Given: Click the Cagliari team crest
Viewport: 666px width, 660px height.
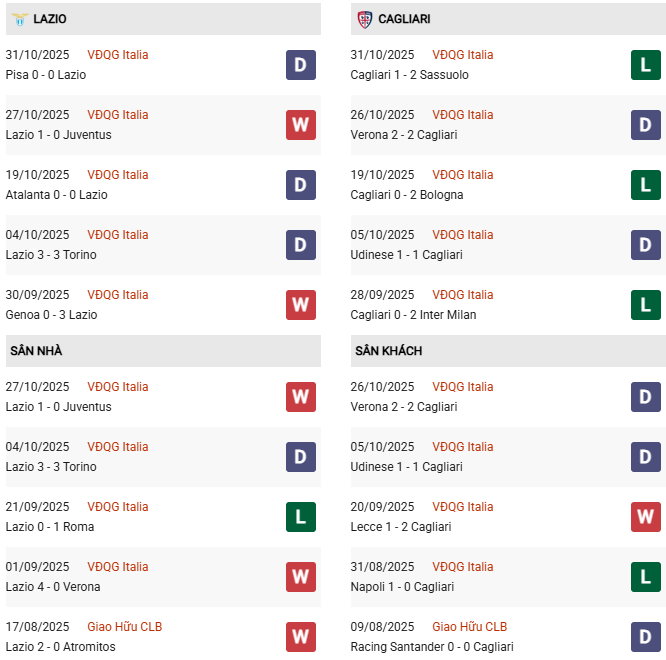Looking at the screenshot, I should [364, 19].
